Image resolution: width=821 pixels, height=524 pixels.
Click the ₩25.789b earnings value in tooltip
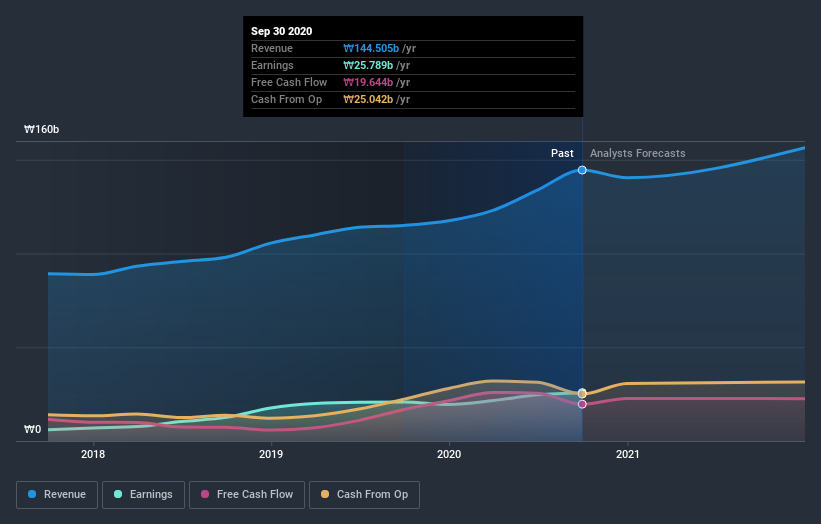368,65
